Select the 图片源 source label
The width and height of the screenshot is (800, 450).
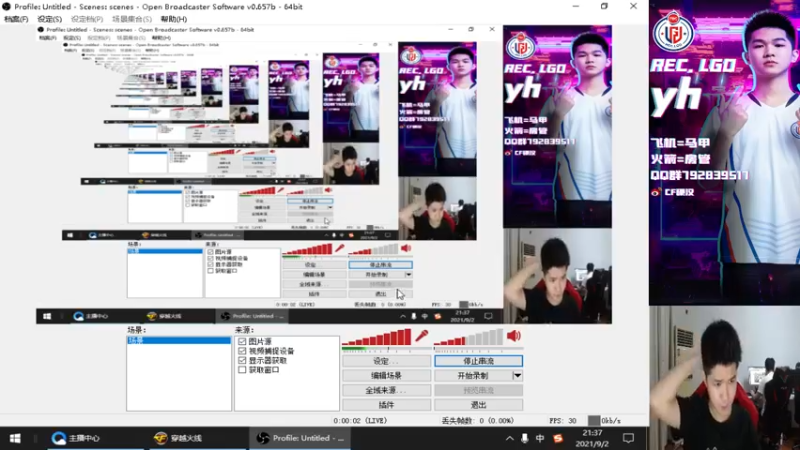260,341
